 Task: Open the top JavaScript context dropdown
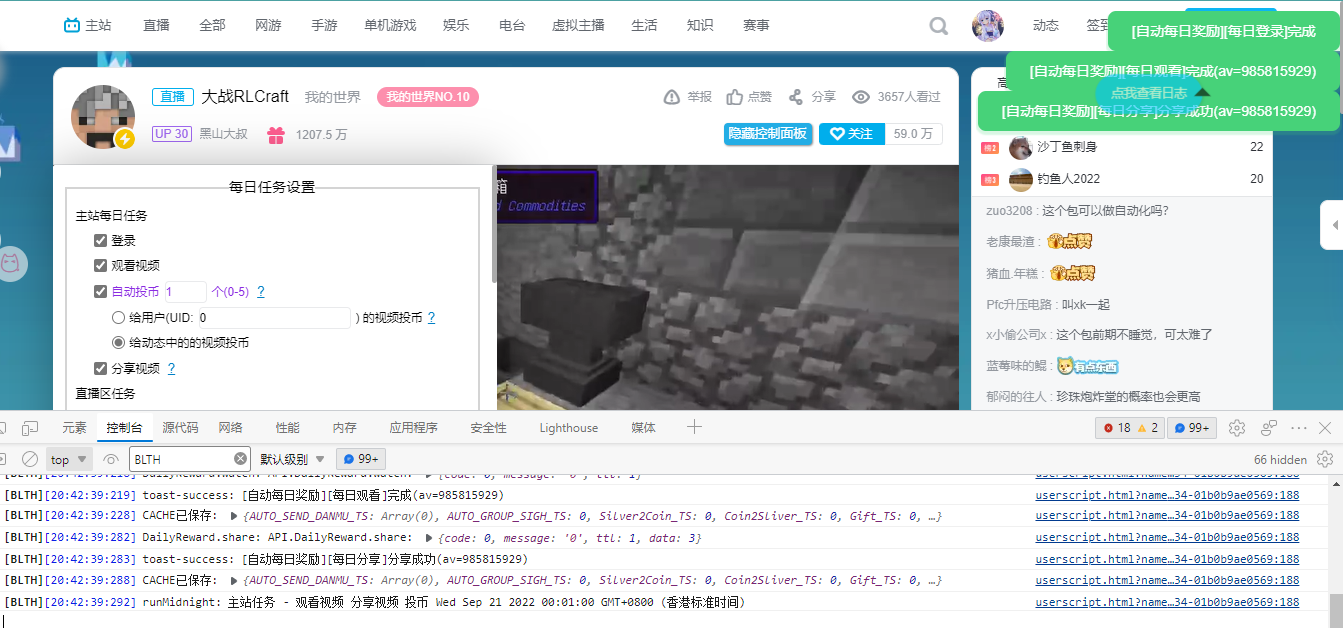pos(69,460)
